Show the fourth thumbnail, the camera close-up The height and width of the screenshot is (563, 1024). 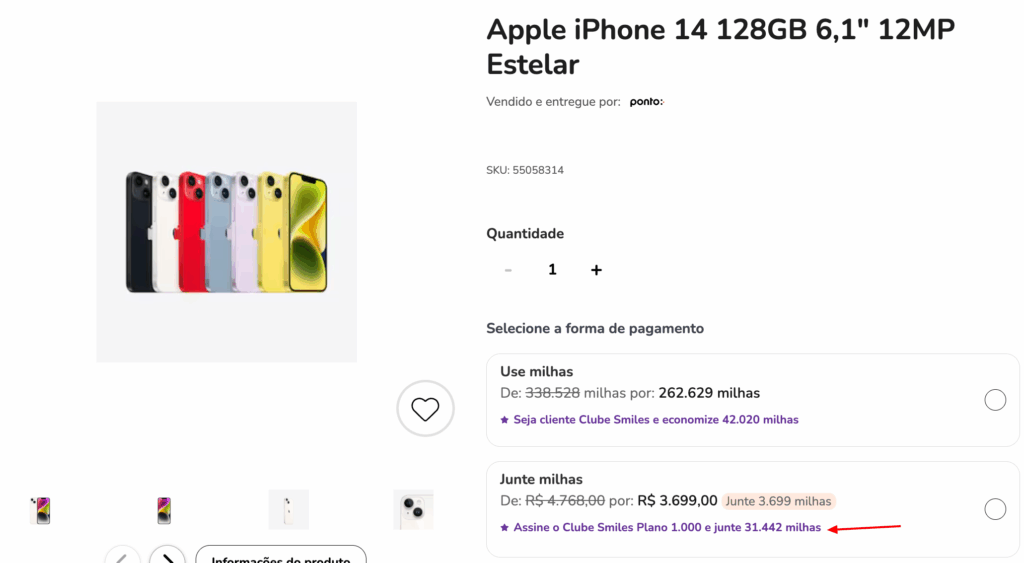(x=413, y=509)
